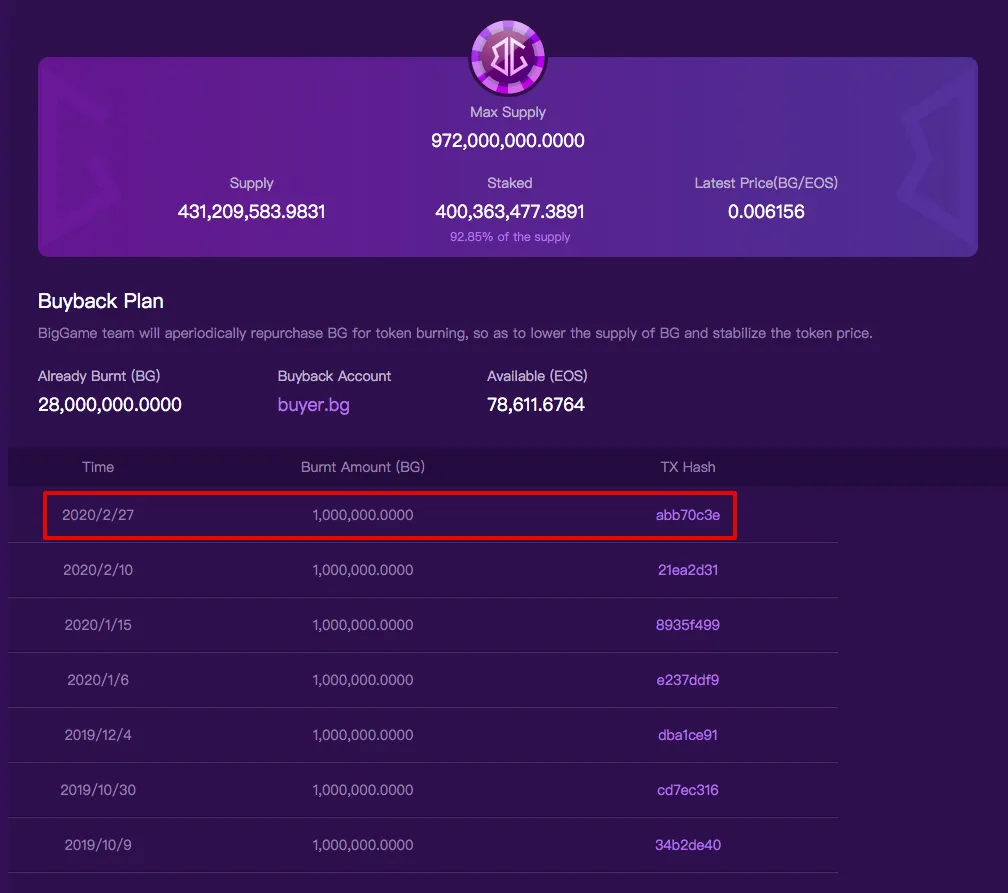Click burnt amount in the 2019/12/4 row
This screenshot has width=1008, height=893.
[x=363, y=735]
